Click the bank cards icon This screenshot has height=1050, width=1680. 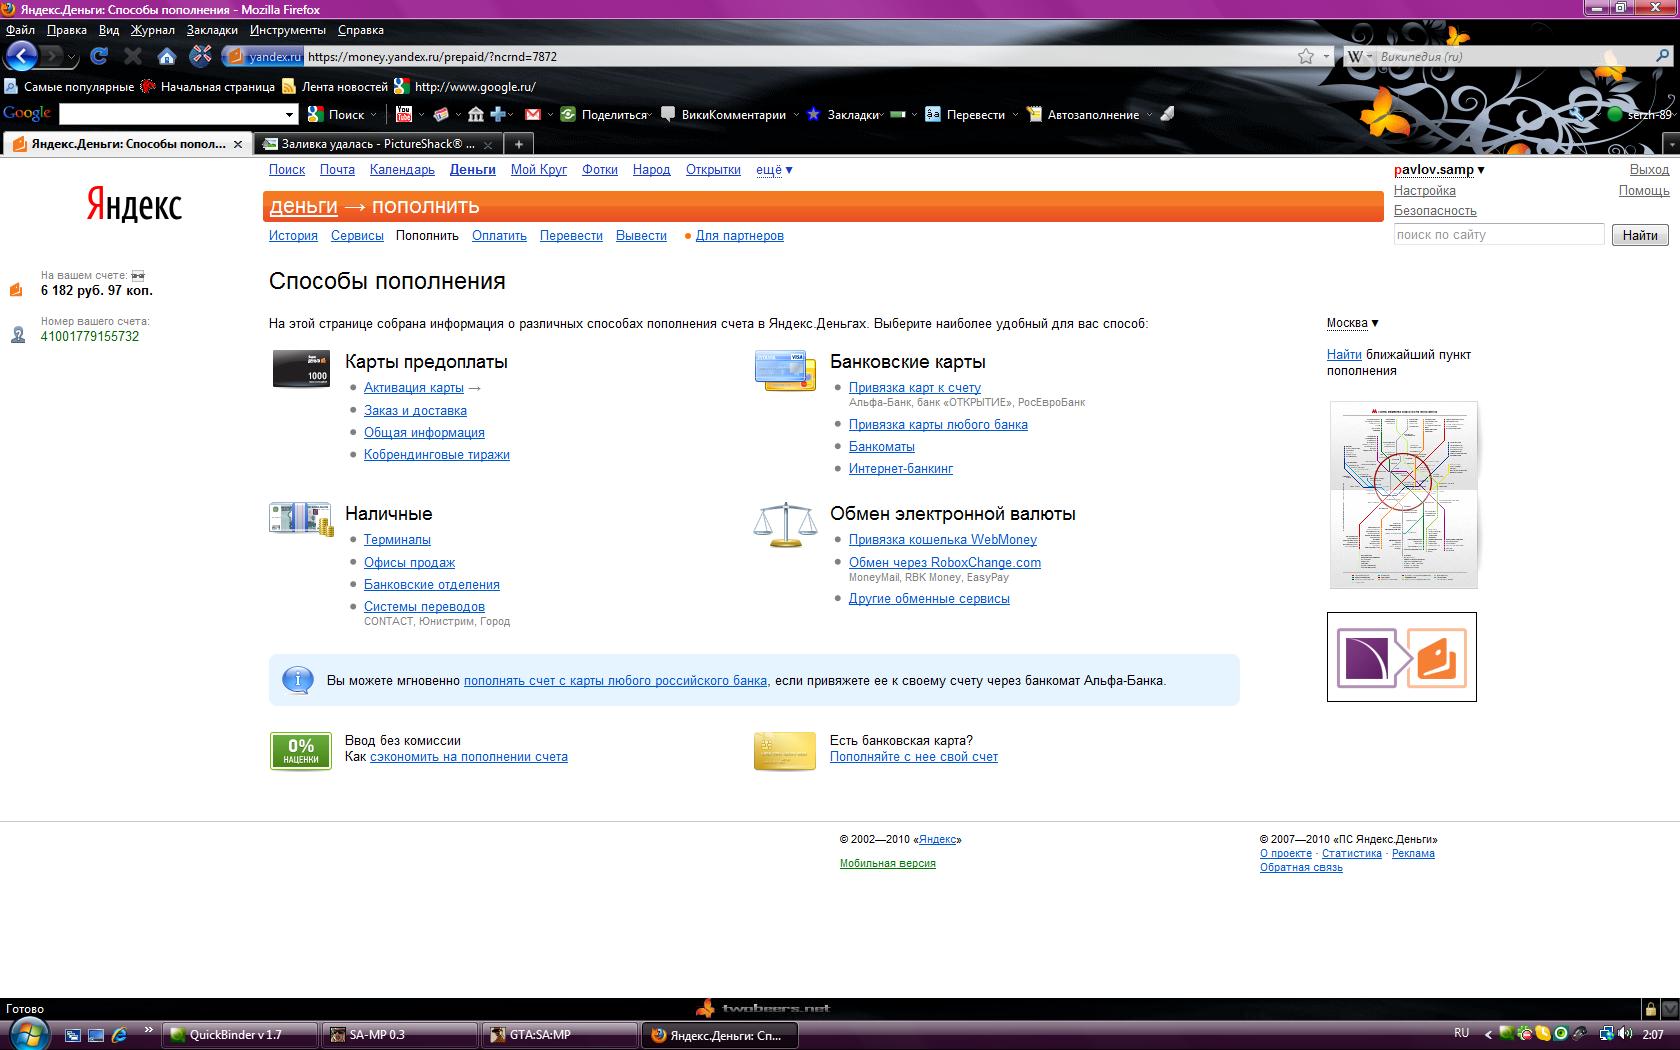785,370
